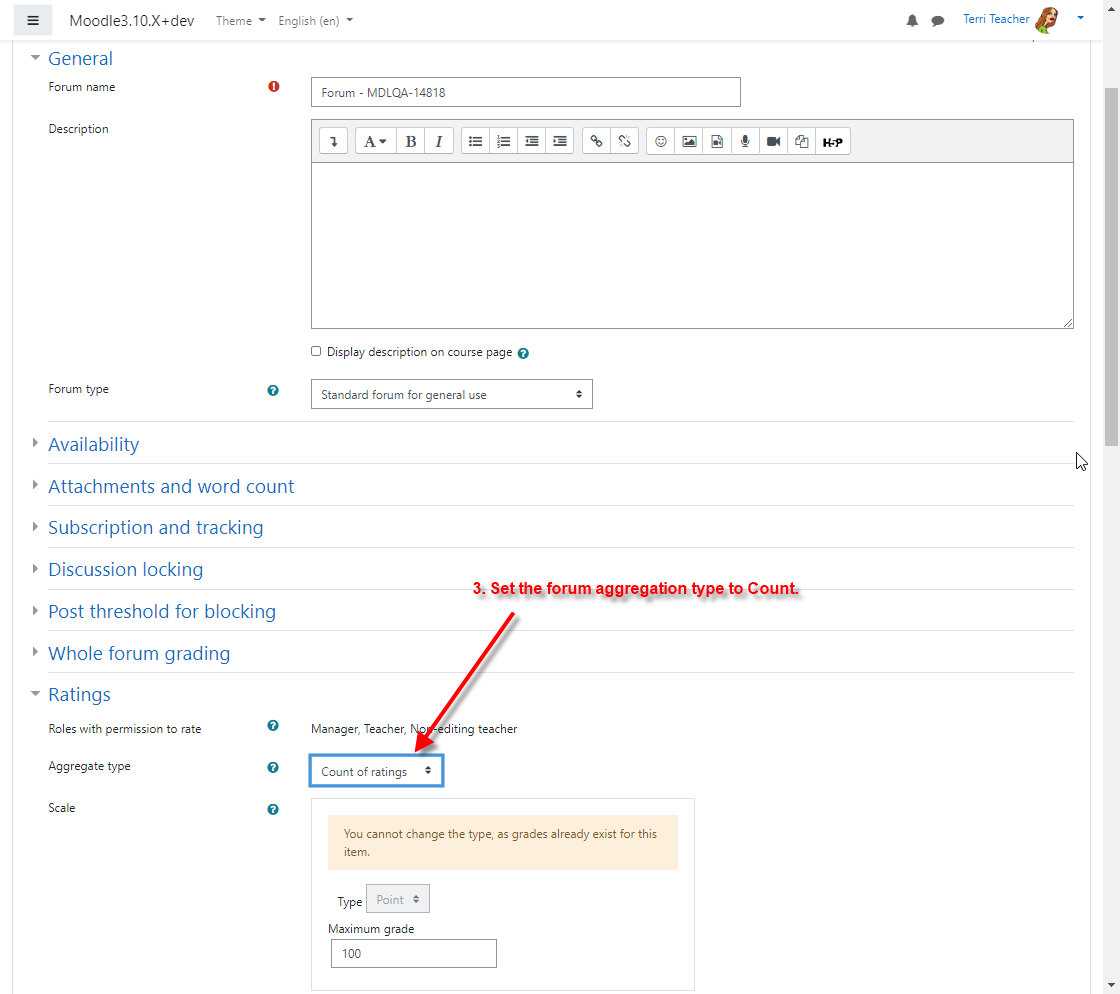Open the hamburger side navigation menu
Image resolution: width=1120 pixels, height=994 pixels.
33,20
